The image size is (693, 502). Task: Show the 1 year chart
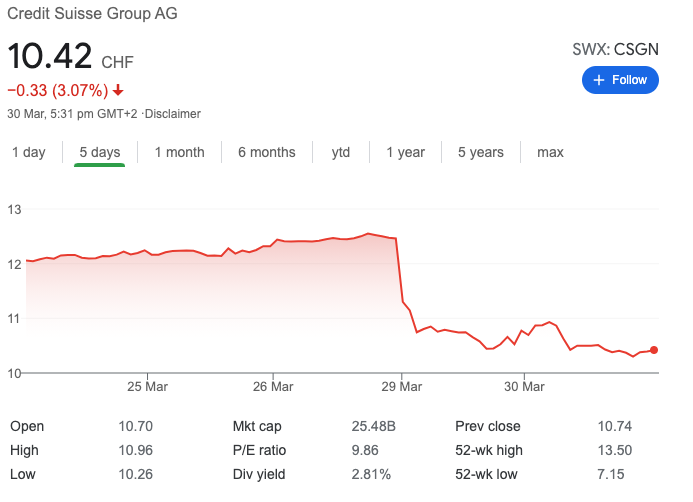[x=405, y=152]
